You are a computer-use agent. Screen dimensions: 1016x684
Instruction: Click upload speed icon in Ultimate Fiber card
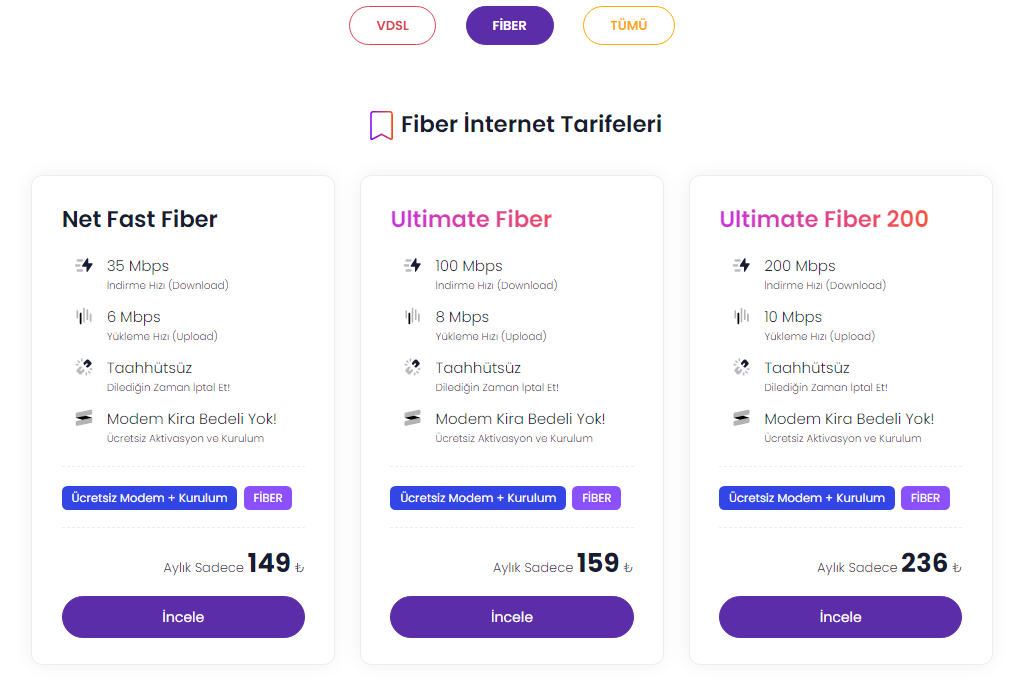tap(412, 317)
